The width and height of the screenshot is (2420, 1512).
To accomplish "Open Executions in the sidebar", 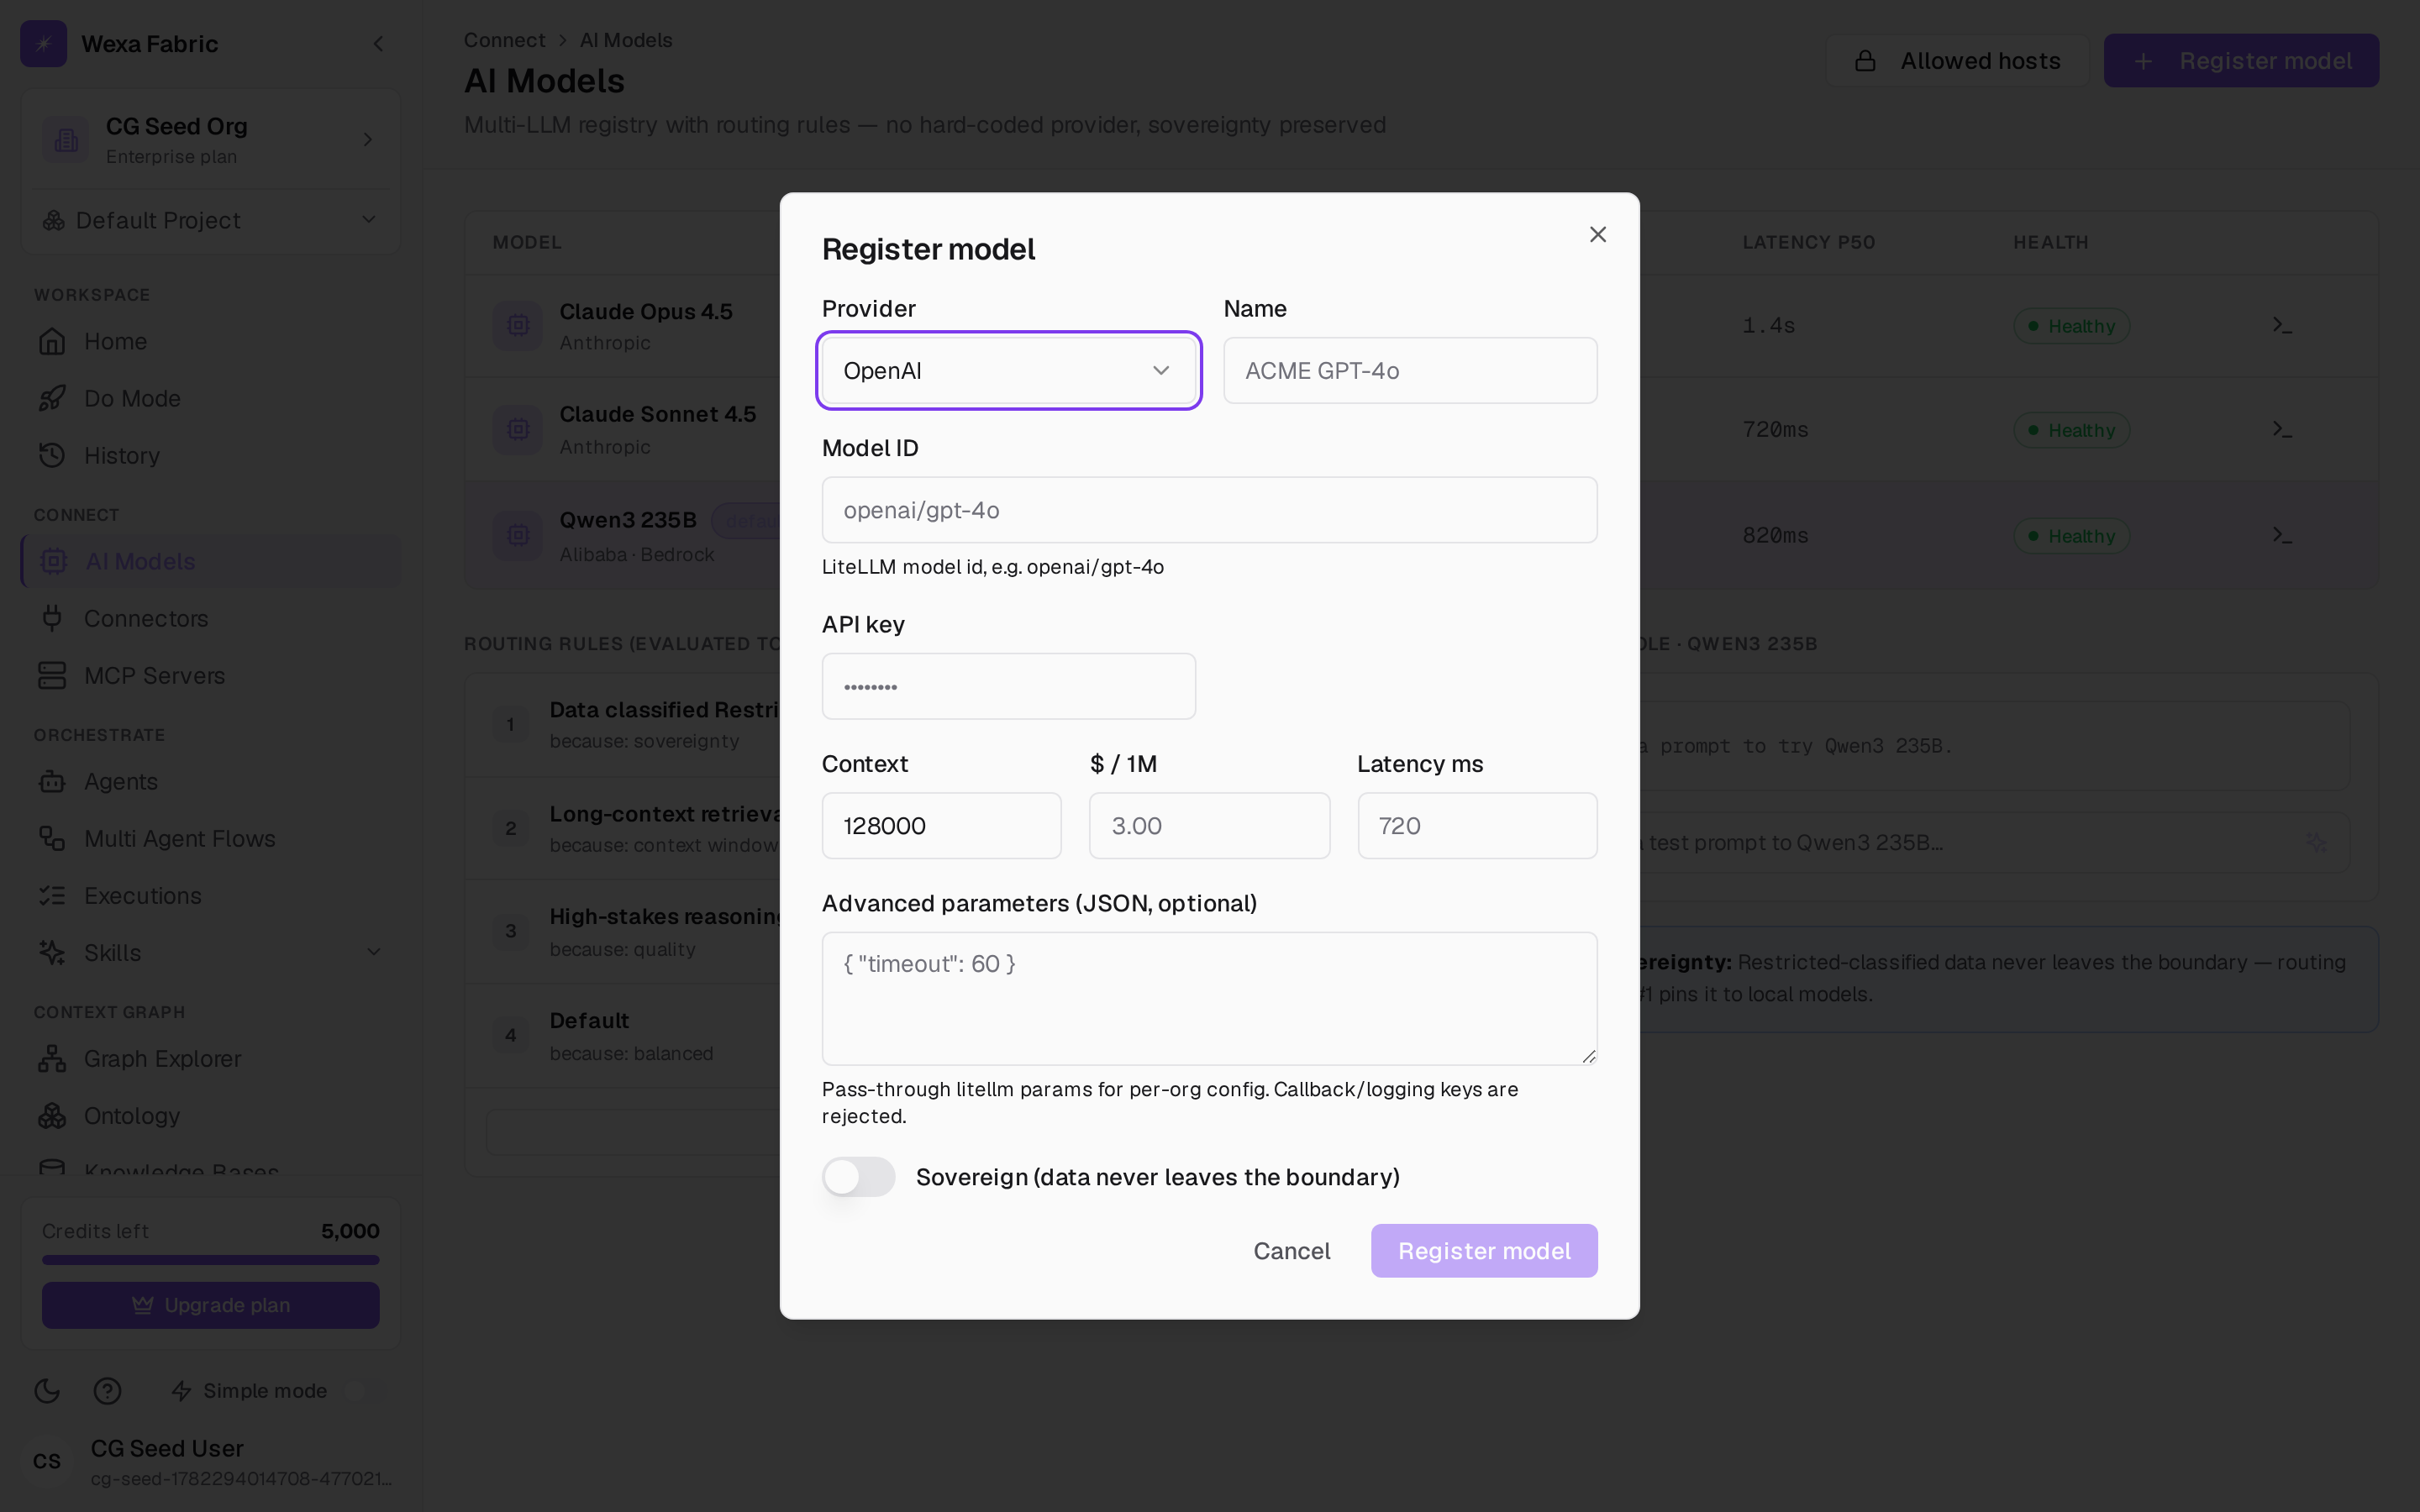I will [x=210, y=895].
